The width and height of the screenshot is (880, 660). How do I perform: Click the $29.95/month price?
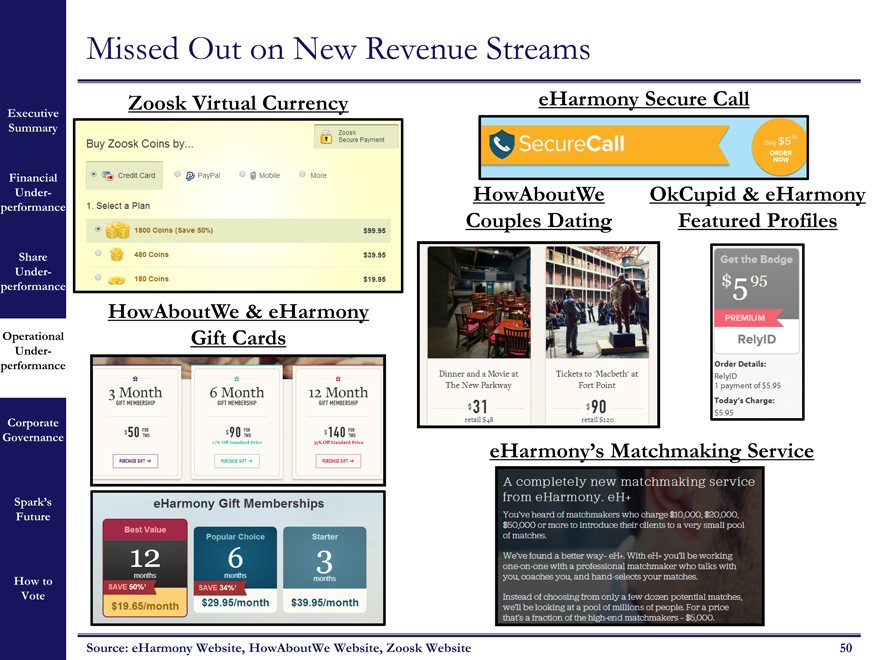[x=235, y=603]
